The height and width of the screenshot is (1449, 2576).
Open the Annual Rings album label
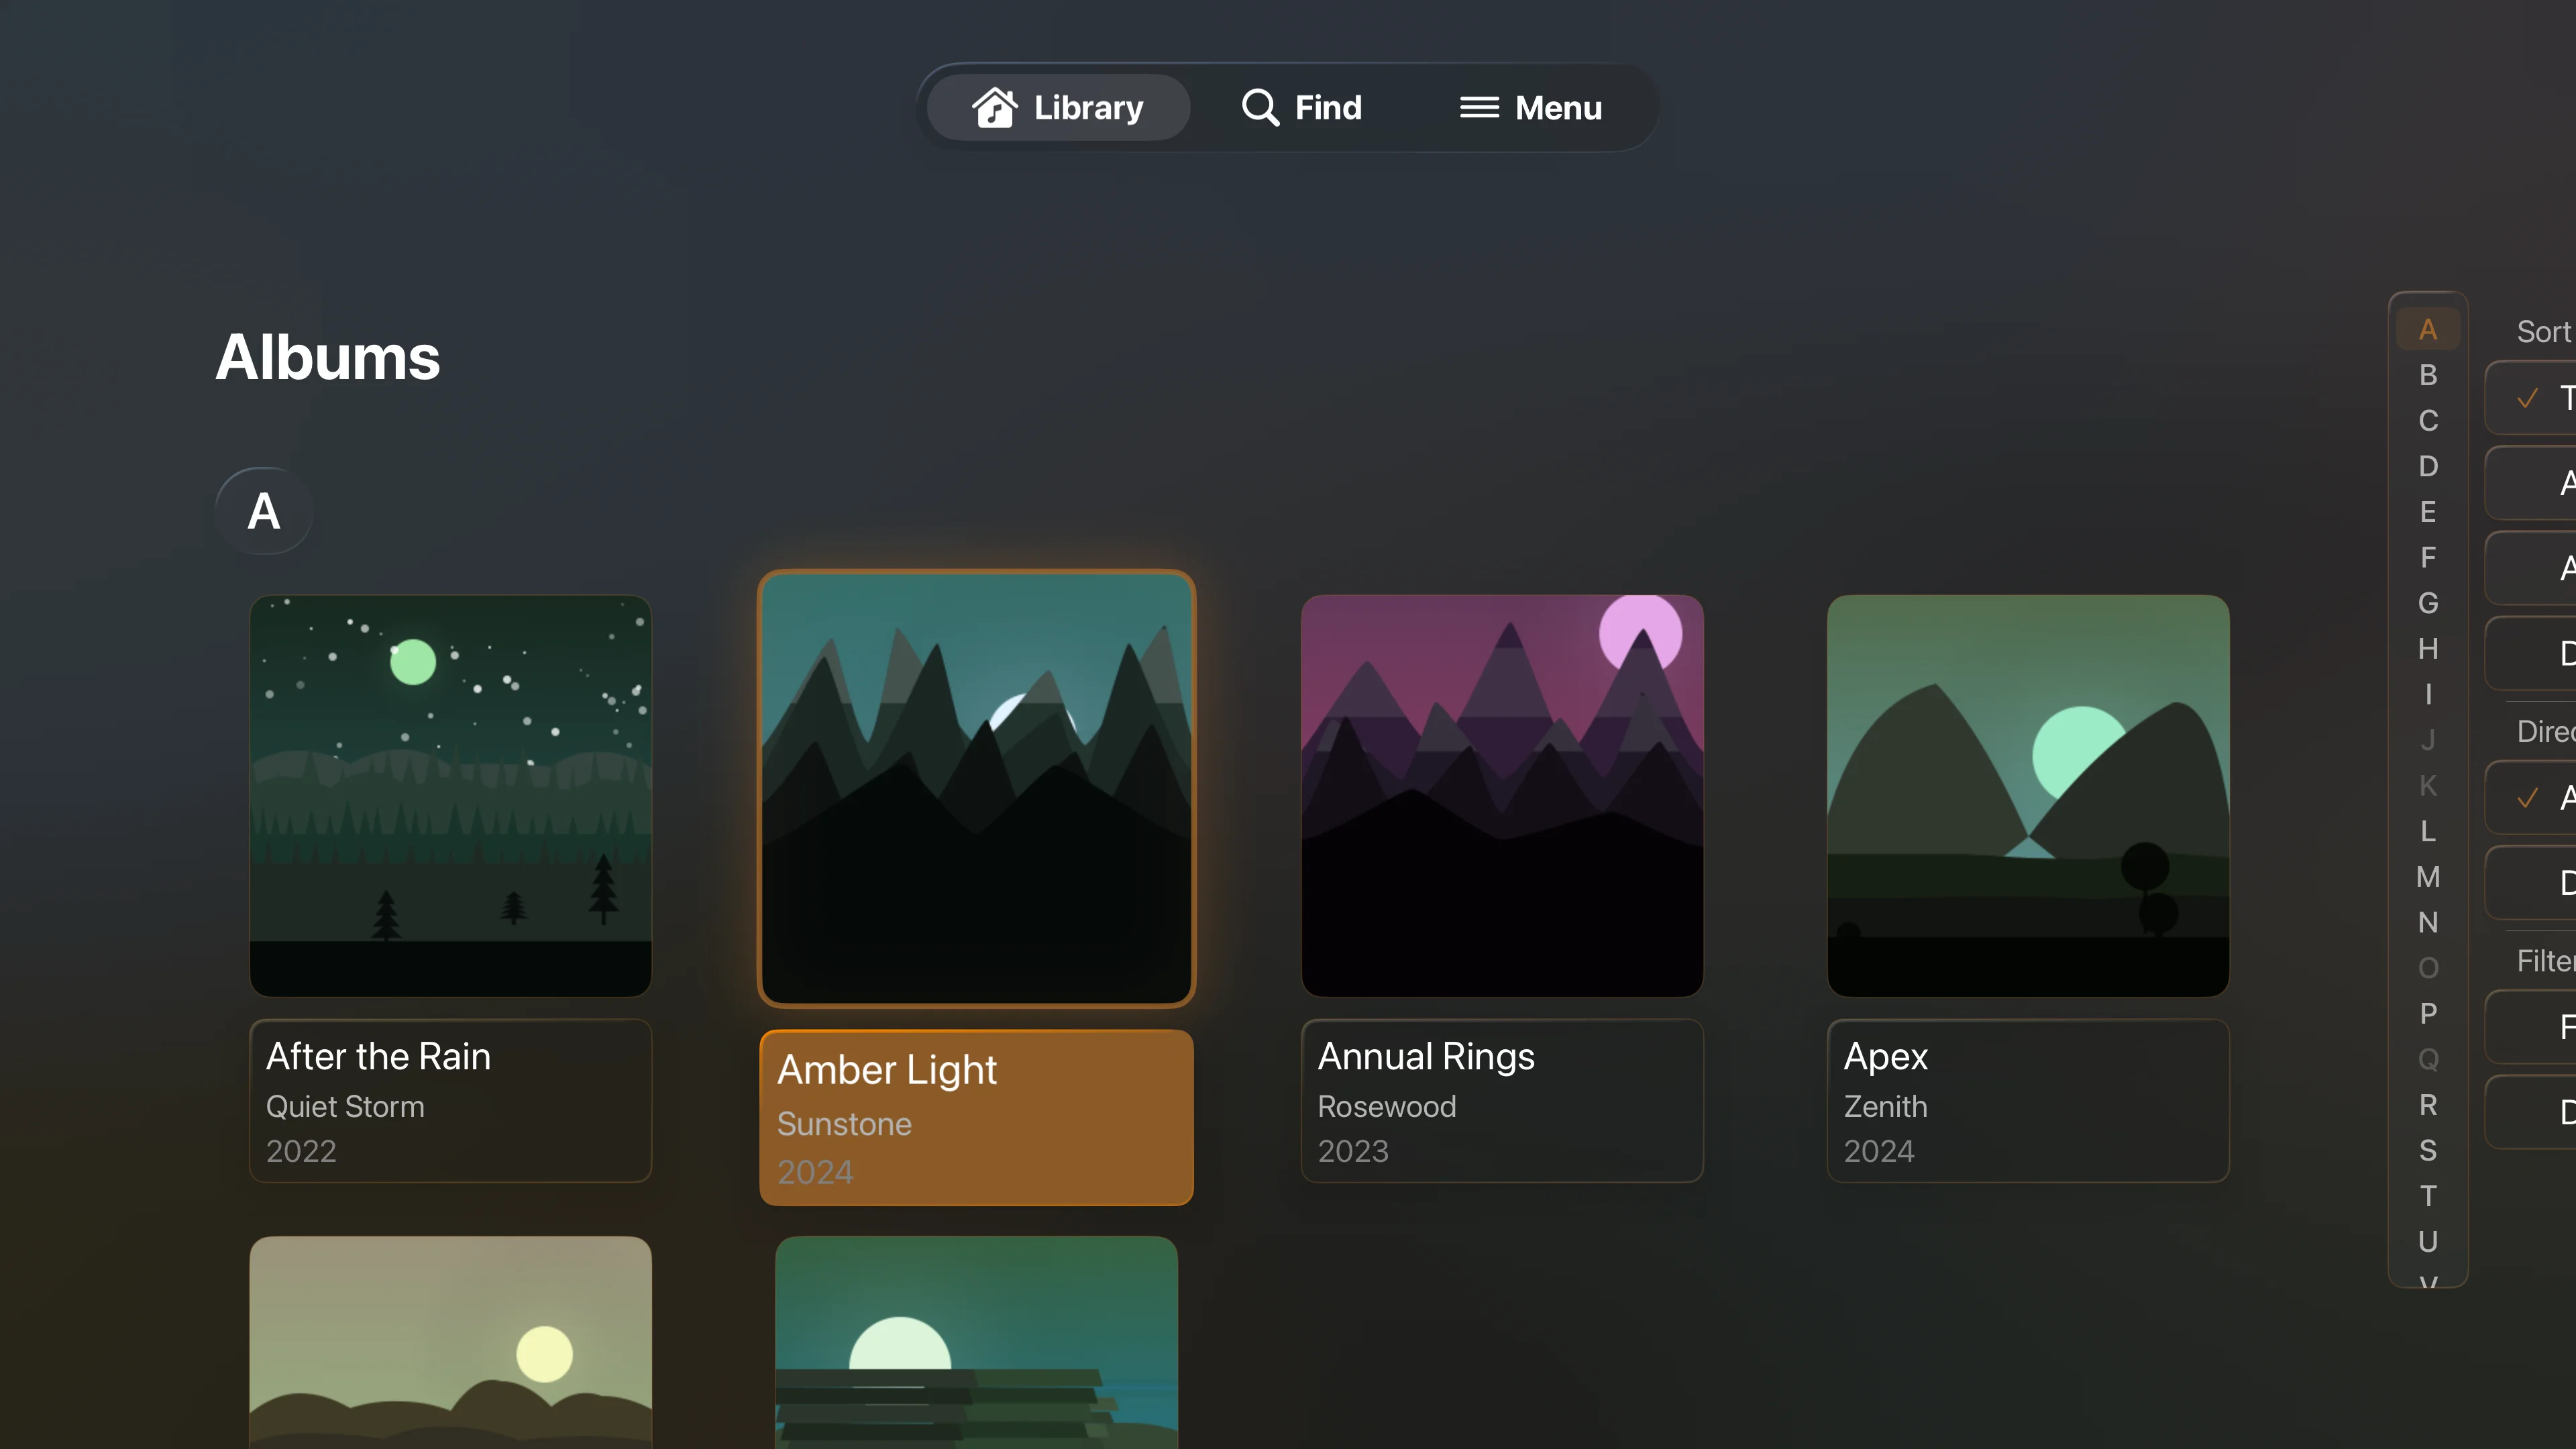coord(1502,1101)
